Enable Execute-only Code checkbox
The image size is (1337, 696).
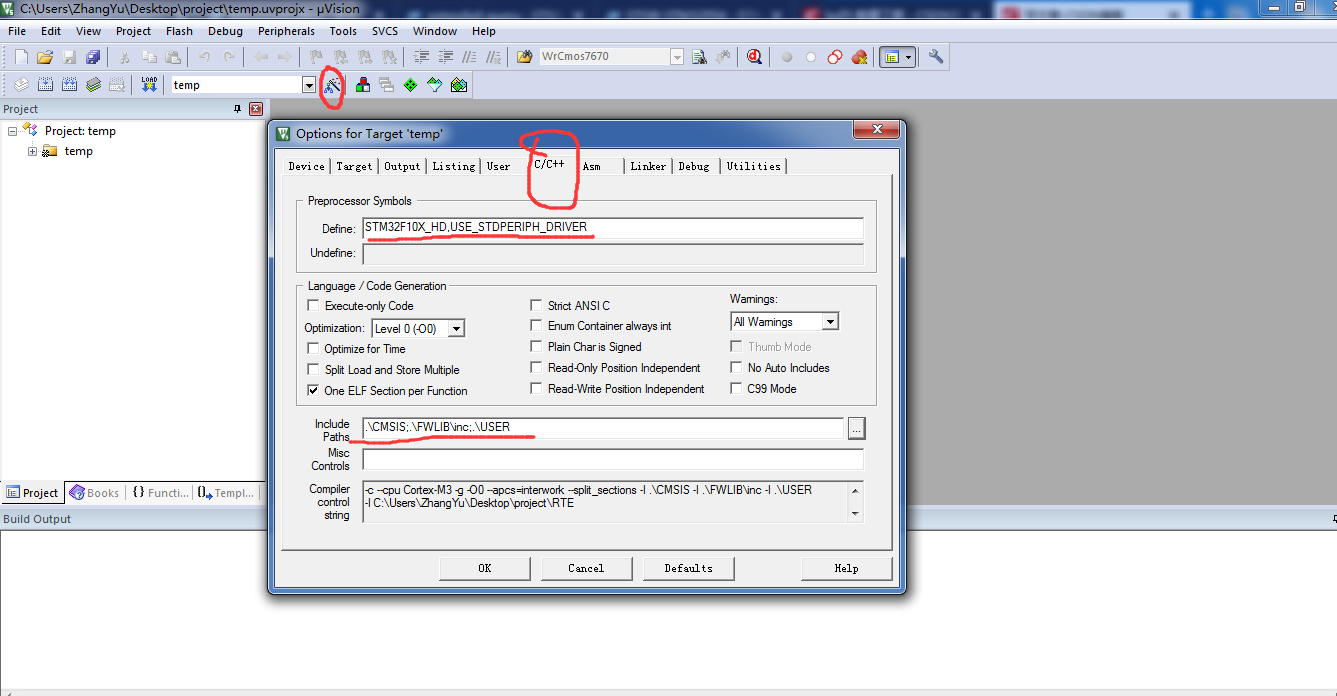pos(314,306)
